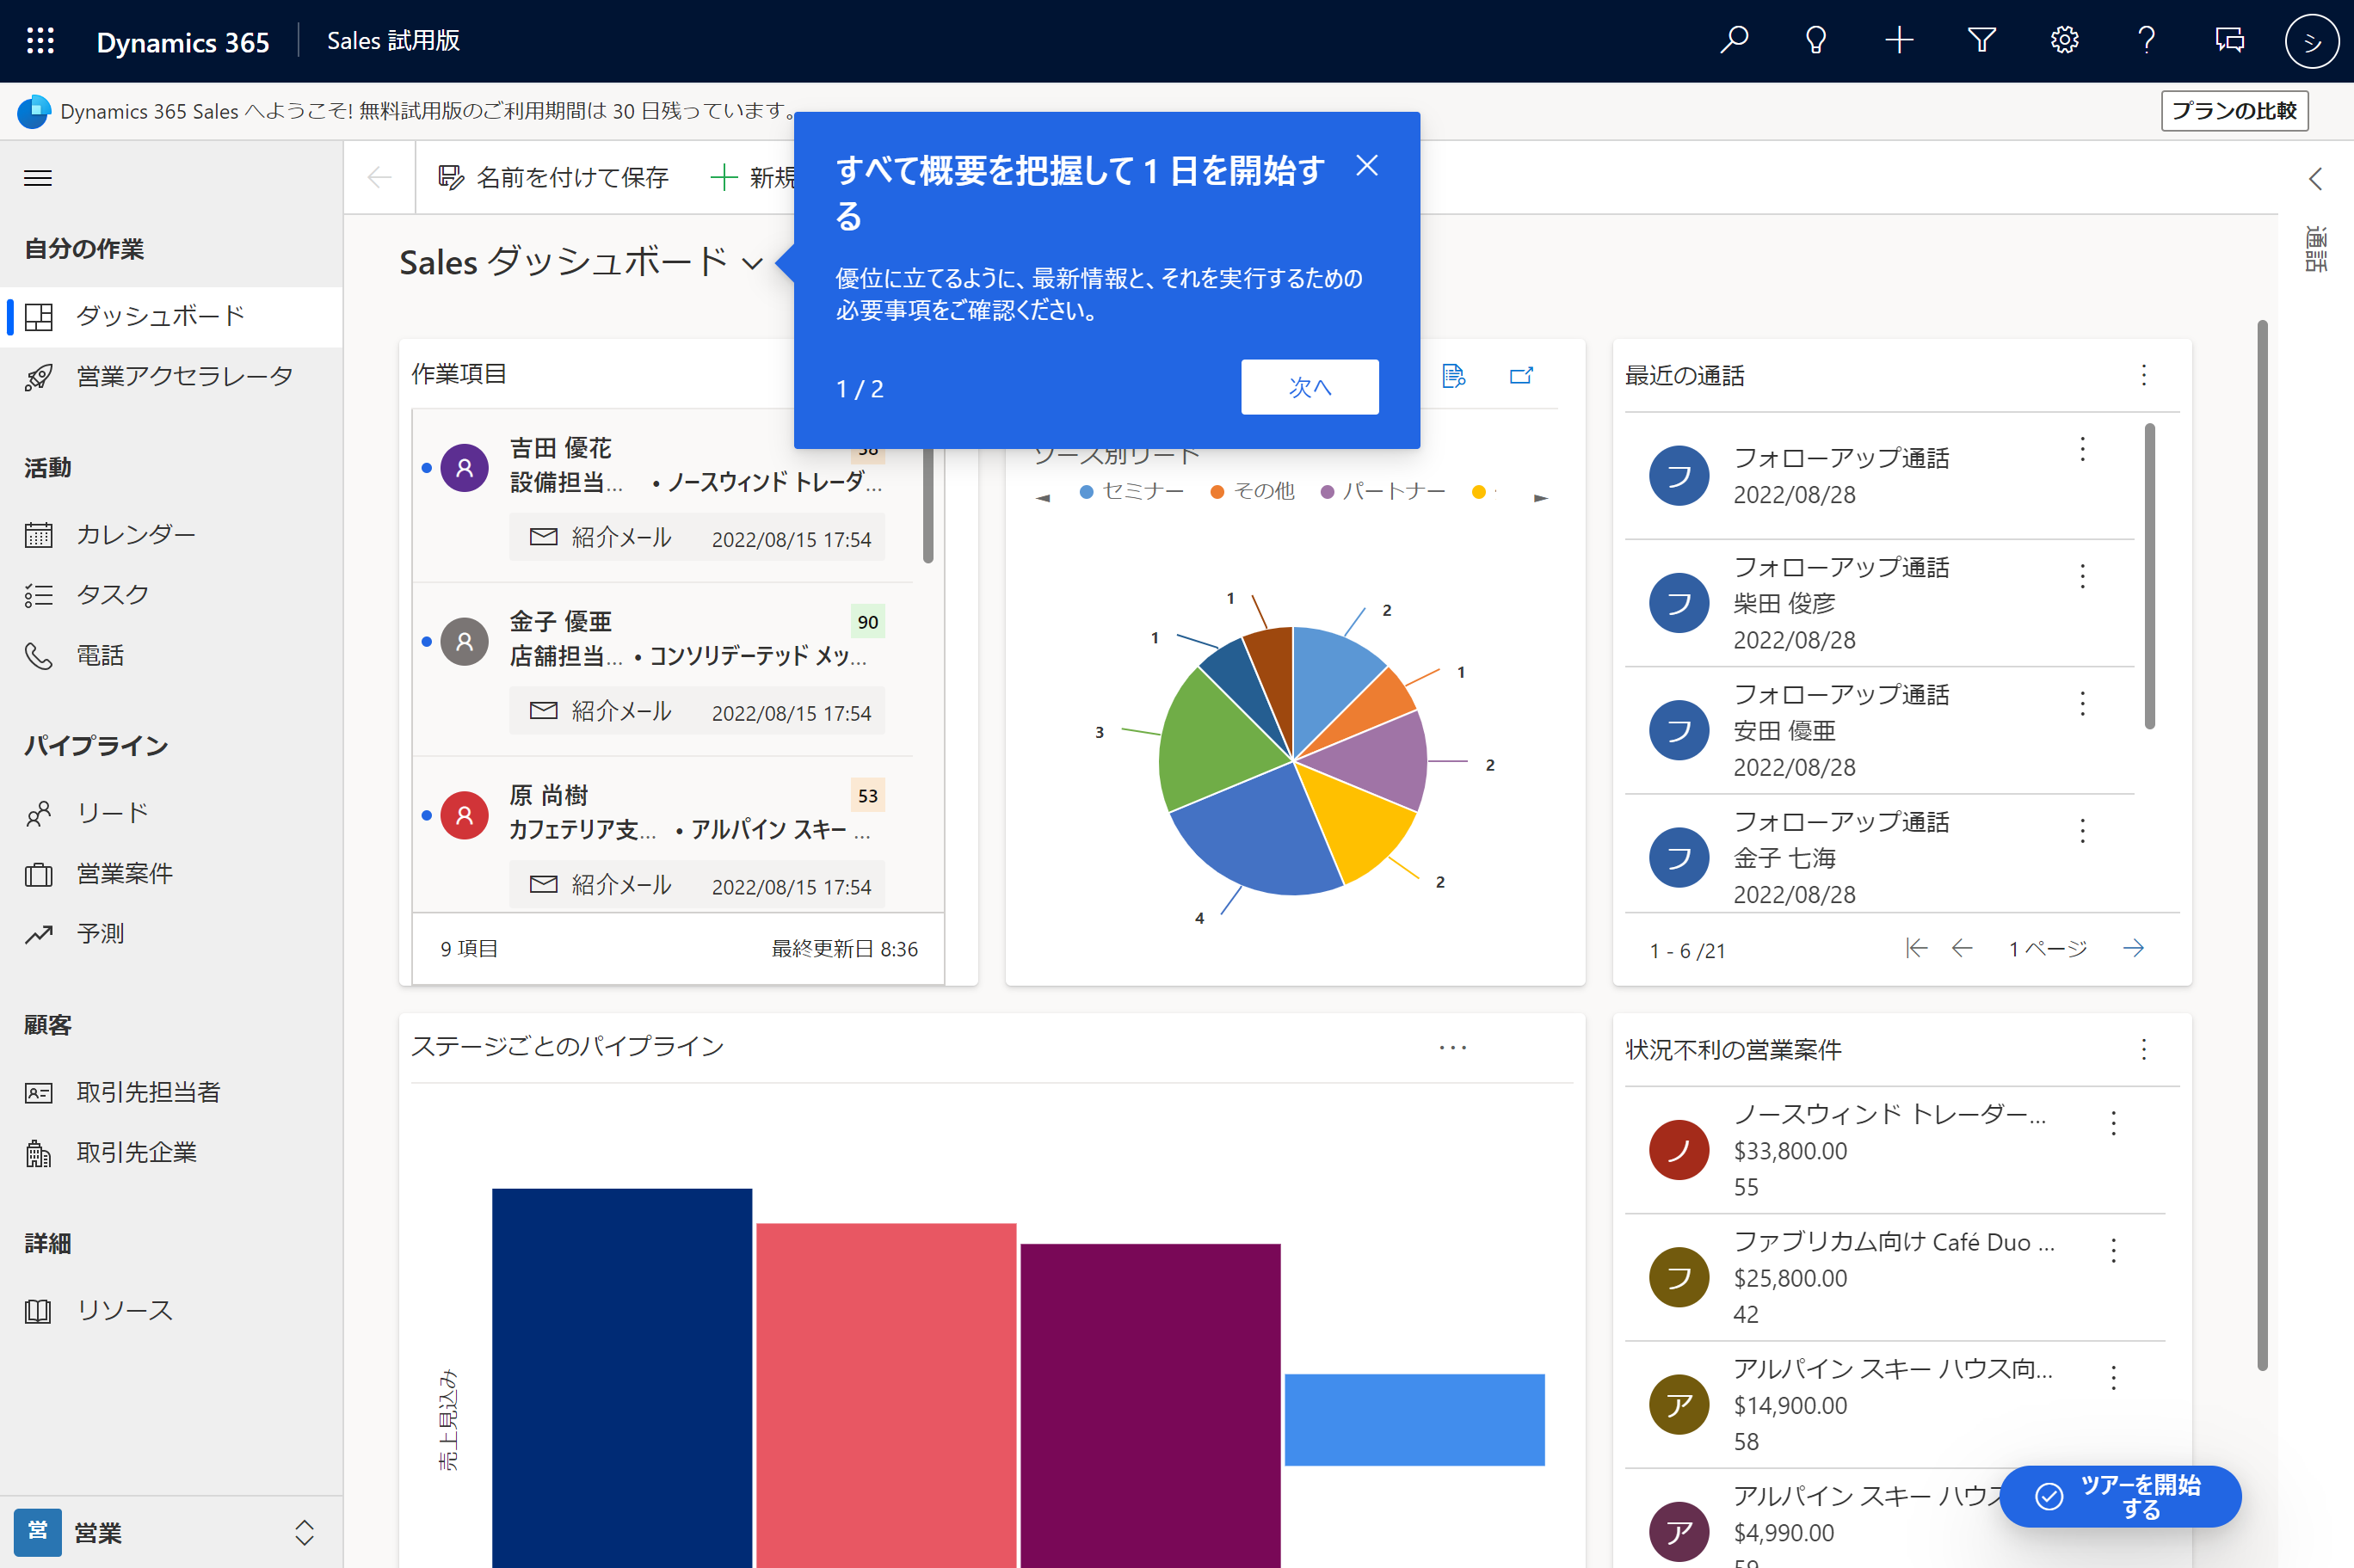The width and height of the screenshot is (2354, 1568).
Task: Click the ツアーを開始する button
Action: click(x=2121, y=1496)
